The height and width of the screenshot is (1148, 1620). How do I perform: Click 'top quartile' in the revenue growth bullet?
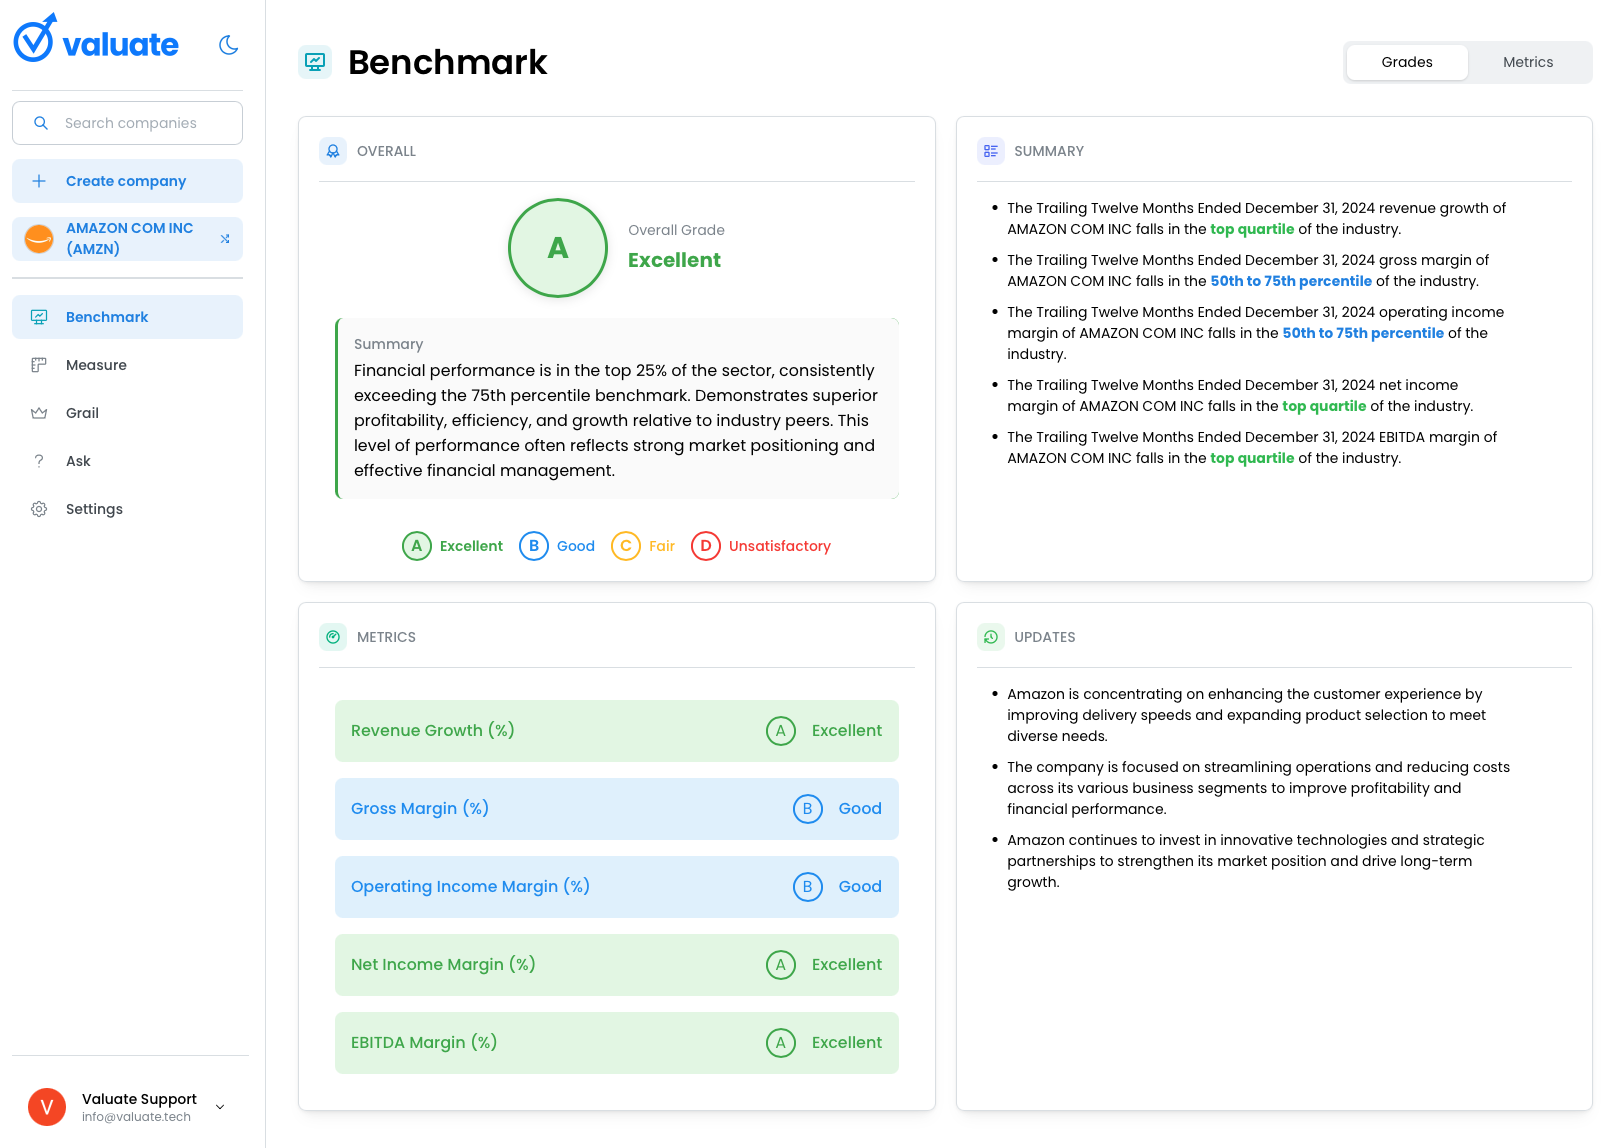click(1252, 229)
